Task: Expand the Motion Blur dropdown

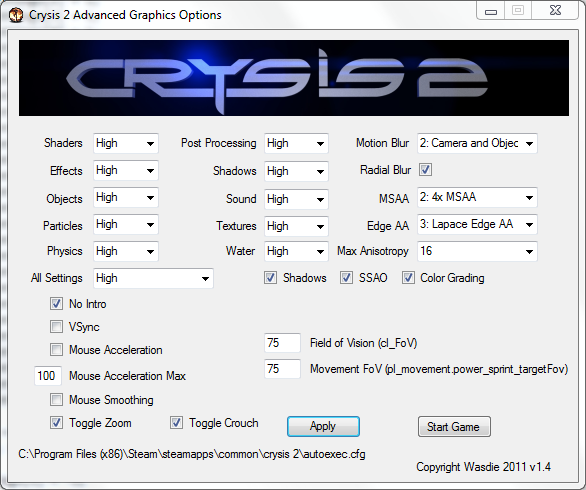Action: click(477, 143)
